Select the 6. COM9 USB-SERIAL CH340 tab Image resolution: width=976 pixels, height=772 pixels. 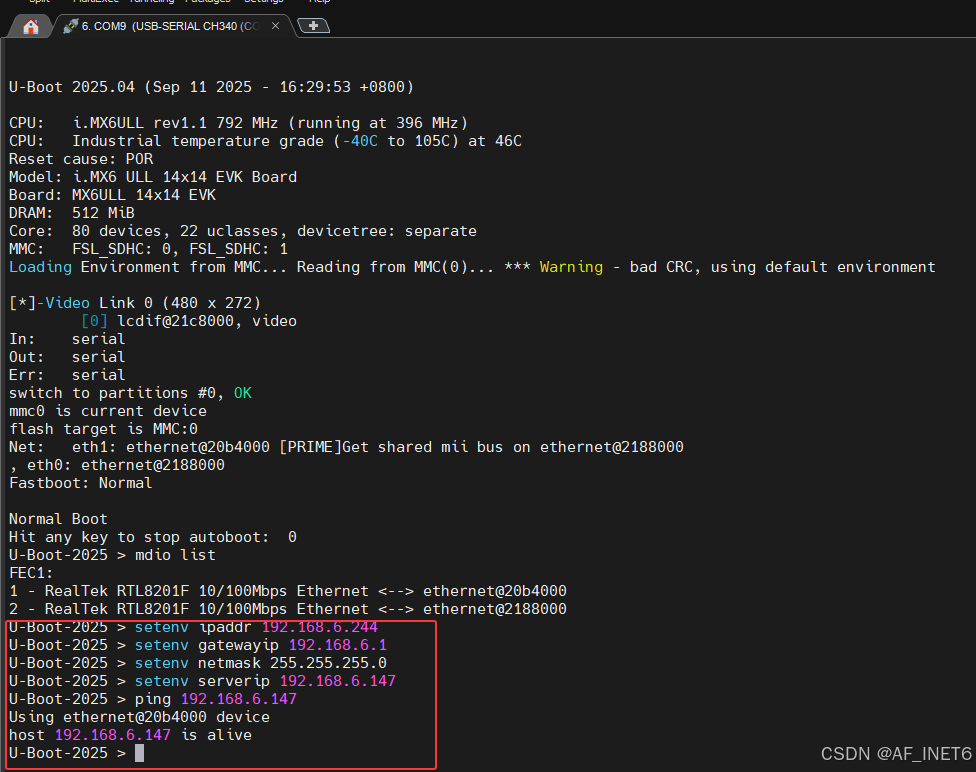tap(172, 26)
